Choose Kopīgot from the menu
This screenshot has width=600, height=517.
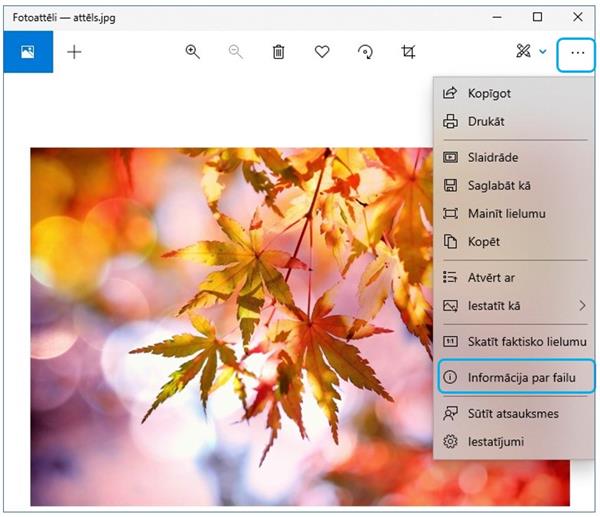click(x=514, y=93)
